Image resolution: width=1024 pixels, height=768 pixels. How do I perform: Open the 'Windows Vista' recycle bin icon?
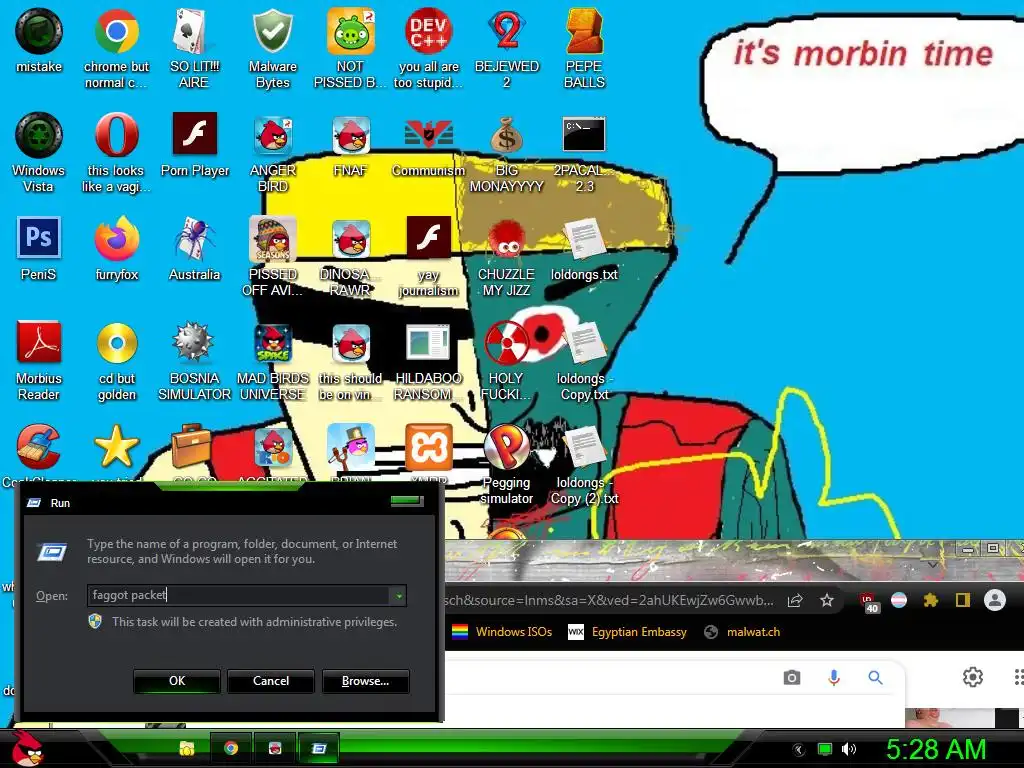tap(39, 152)
